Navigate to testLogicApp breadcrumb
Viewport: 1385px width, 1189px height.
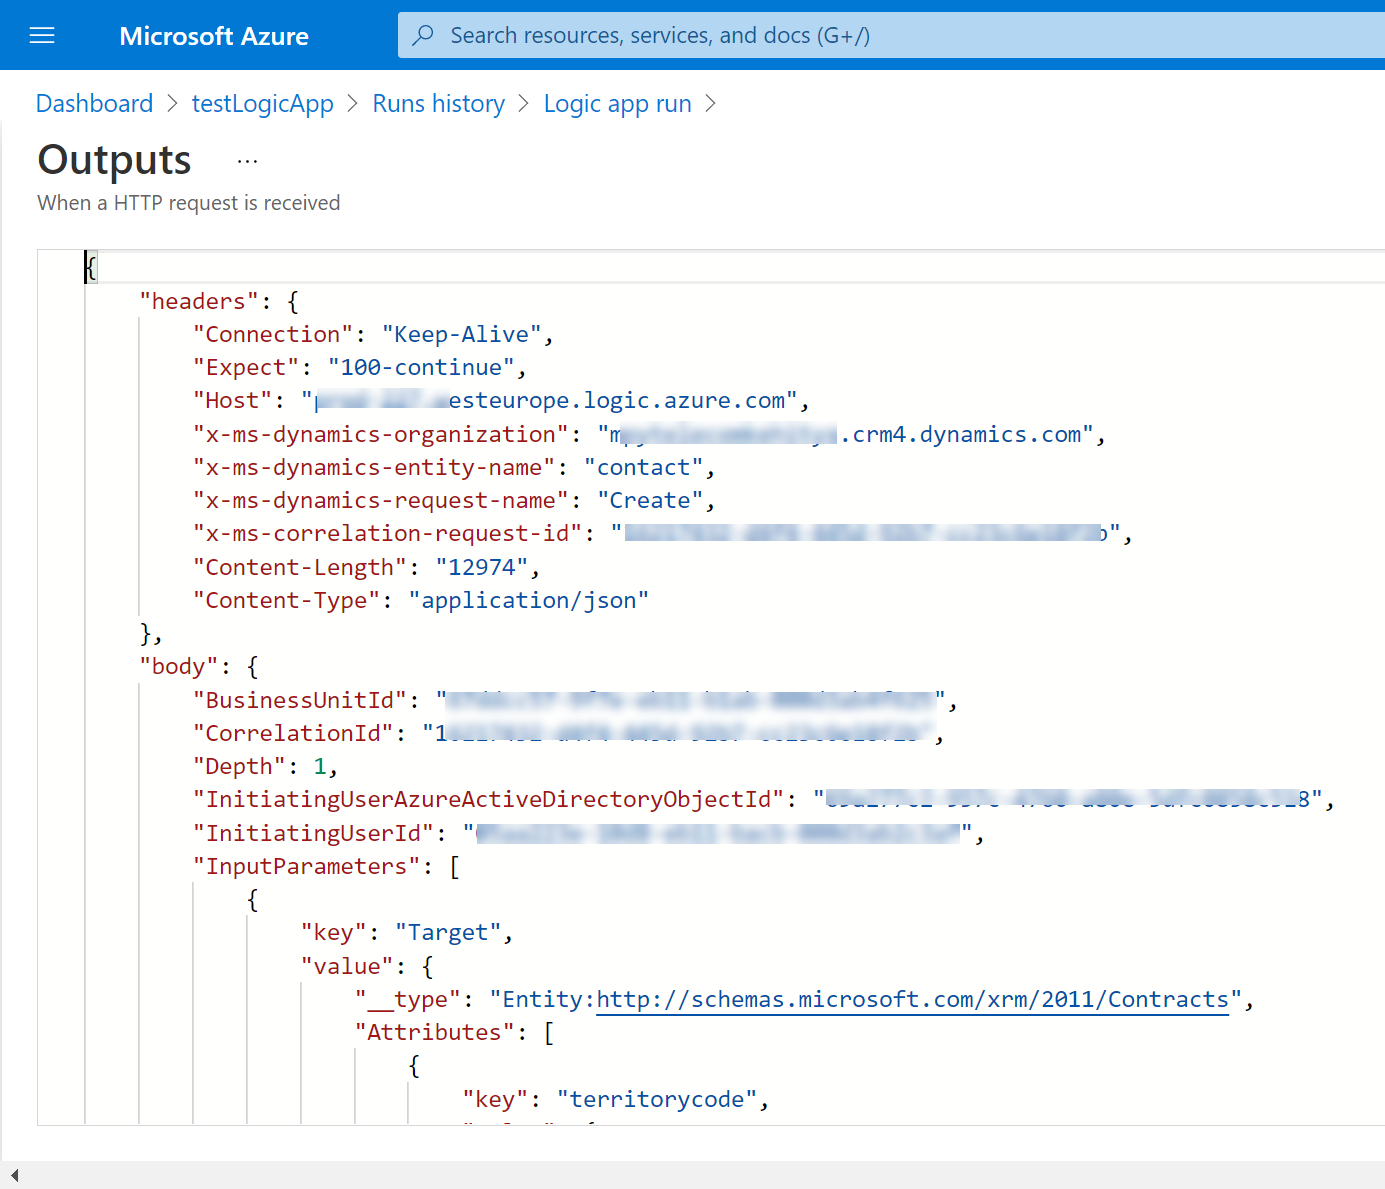(x=262, y=104)
